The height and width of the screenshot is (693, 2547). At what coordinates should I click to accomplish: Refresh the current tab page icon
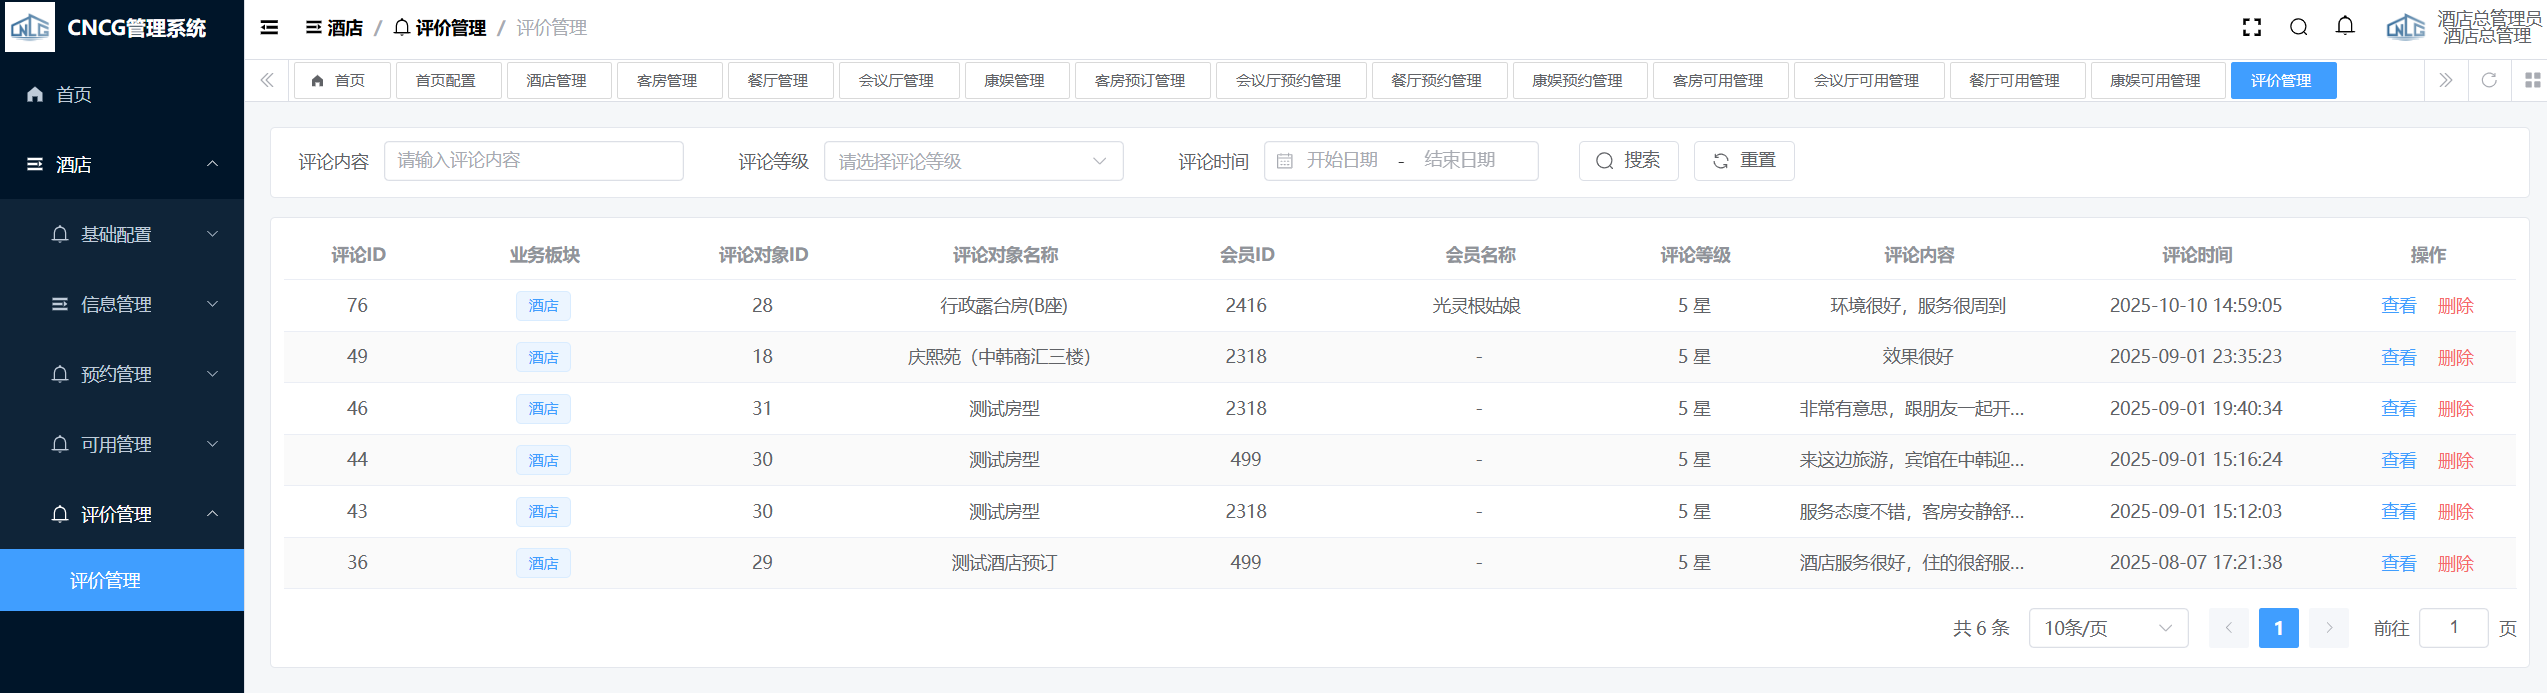[2489, 80]
